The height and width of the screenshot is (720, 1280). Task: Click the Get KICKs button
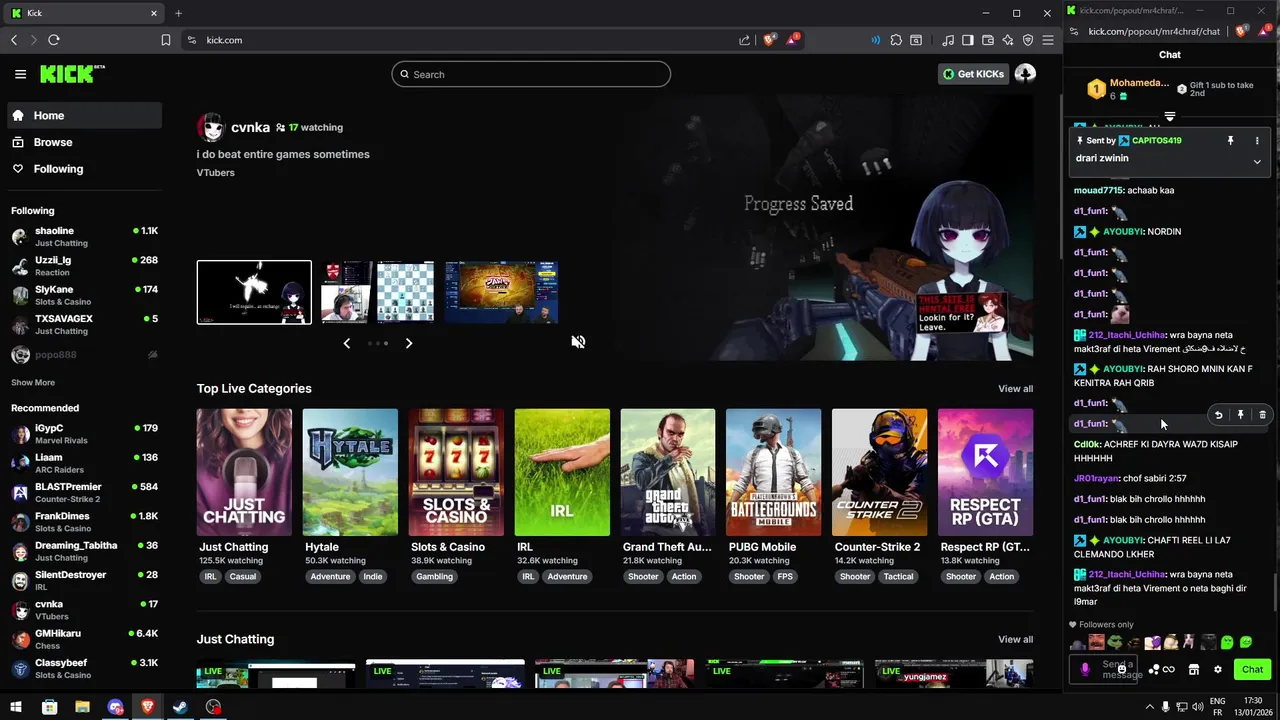click(973, 74)
